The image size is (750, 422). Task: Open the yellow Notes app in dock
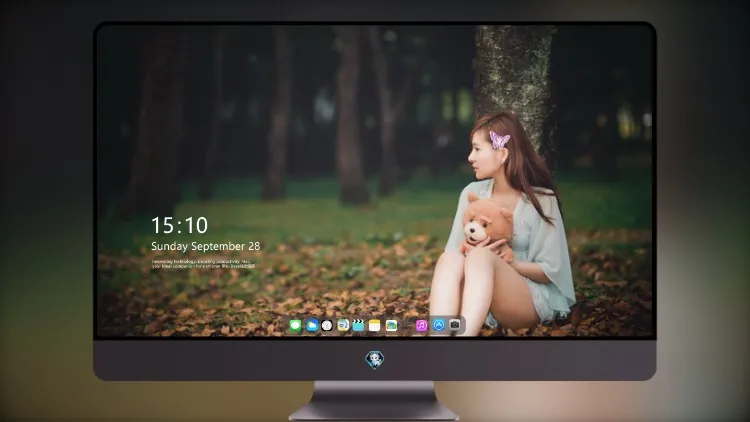click(x=375, y=326)
